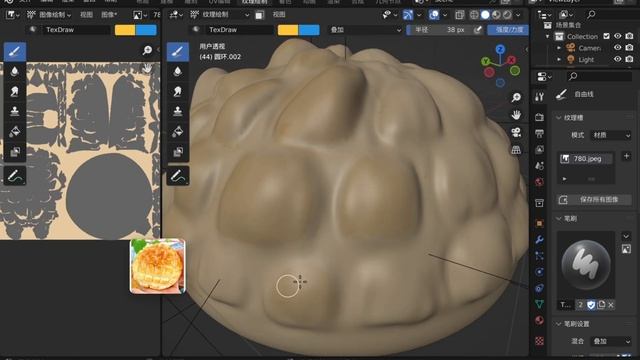
Task: Select the Mask tool in the image editor
Action: (15, 152)
